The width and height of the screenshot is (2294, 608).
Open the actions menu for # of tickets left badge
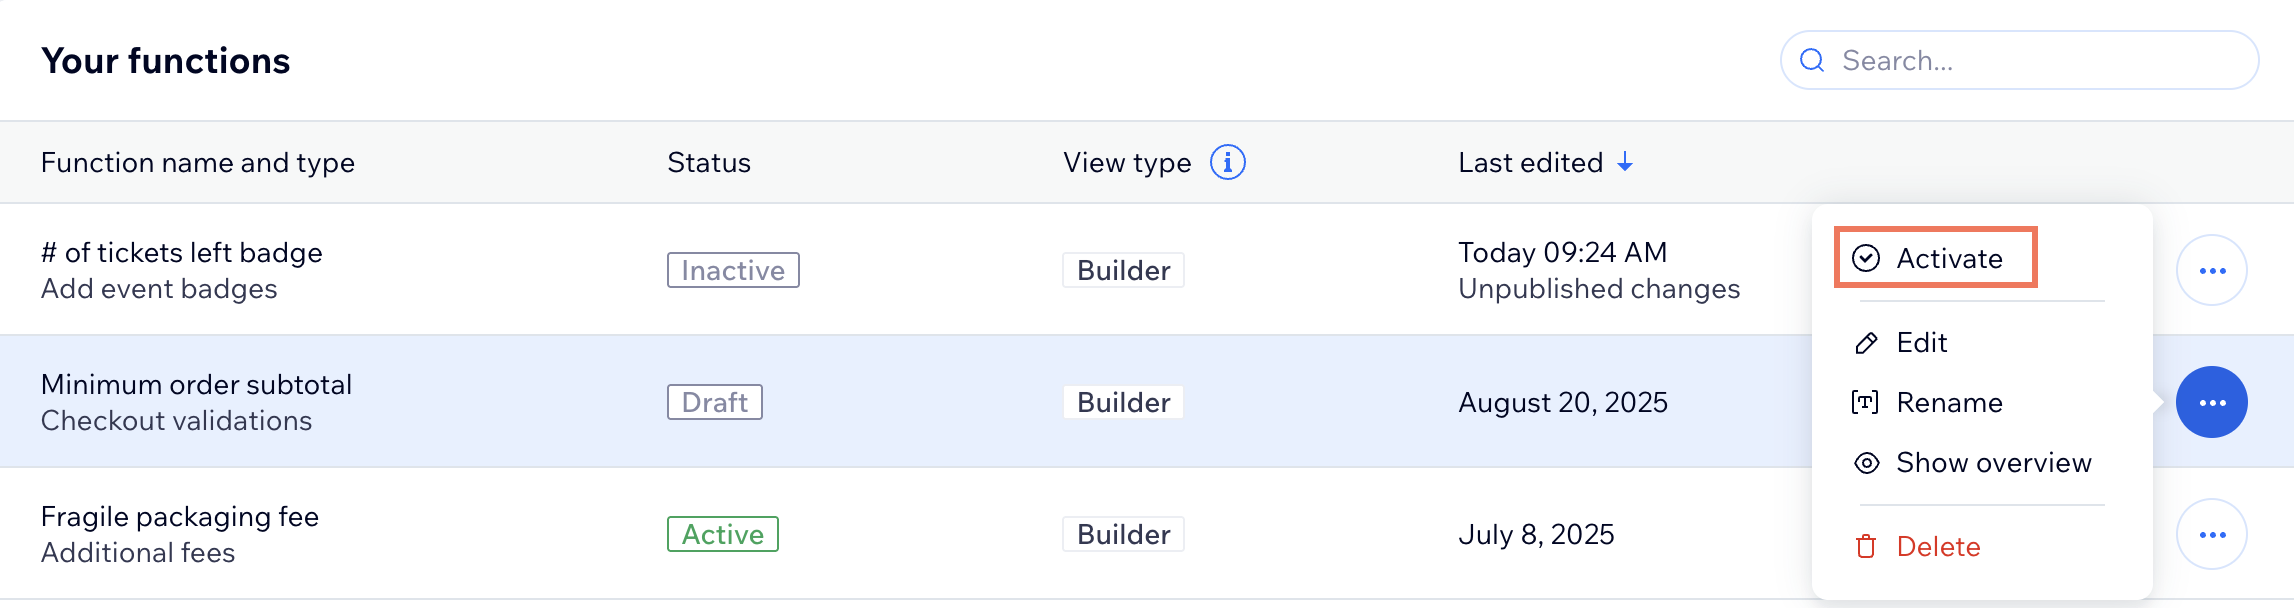pos(2210,269)
